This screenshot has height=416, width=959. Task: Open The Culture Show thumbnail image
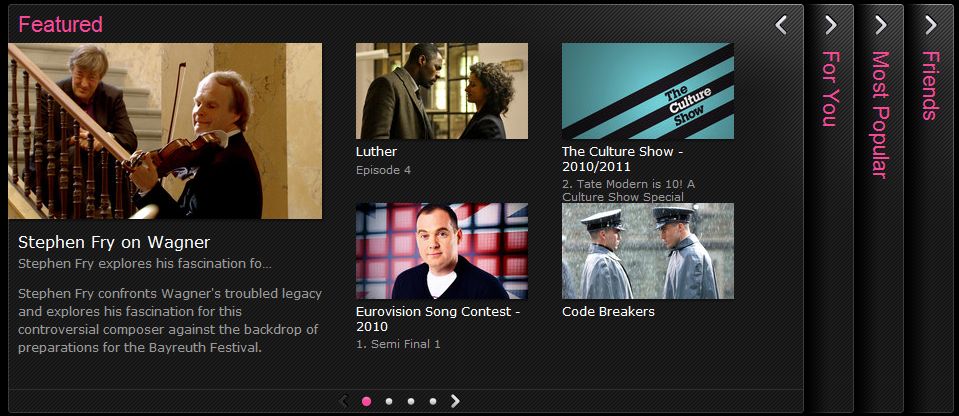pyautogui.click(x=648, y=91)
